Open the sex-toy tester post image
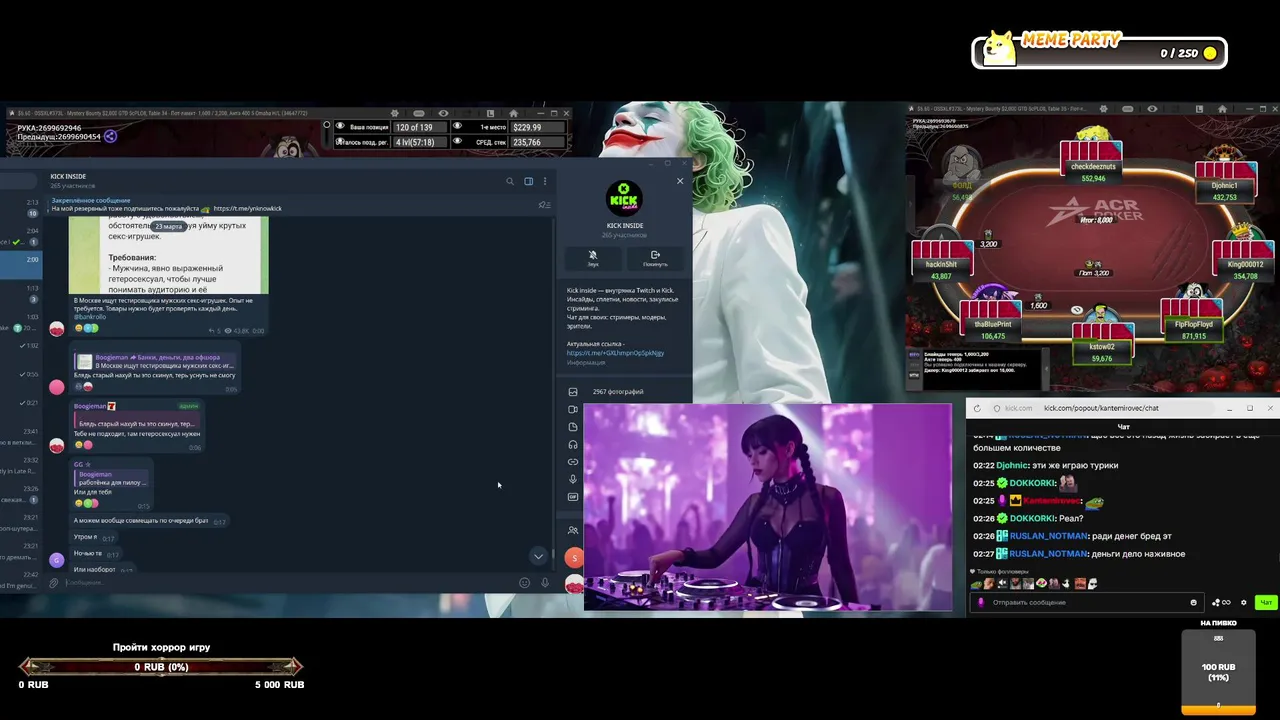1280x720 pixels. point(168,255)
